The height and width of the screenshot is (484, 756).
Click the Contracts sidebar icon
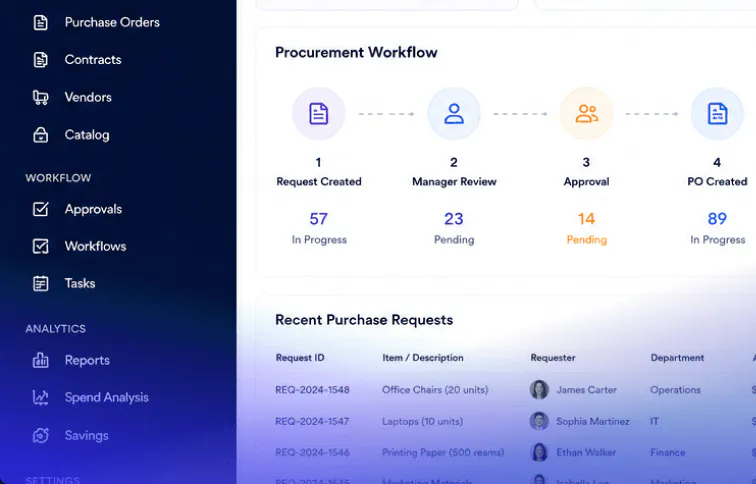[x=40, y=60]
